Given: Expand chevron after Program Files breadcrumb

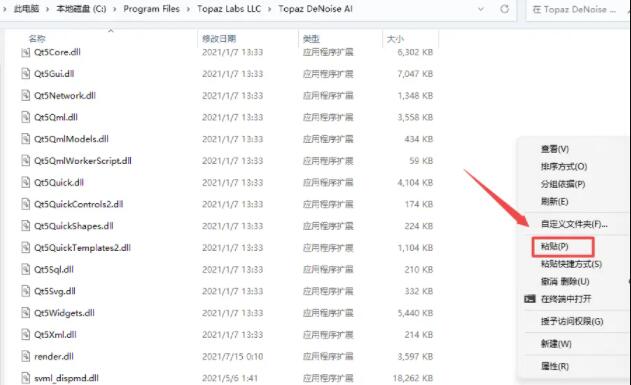Looking at the screenshot, I should click(x=188, y=9).
